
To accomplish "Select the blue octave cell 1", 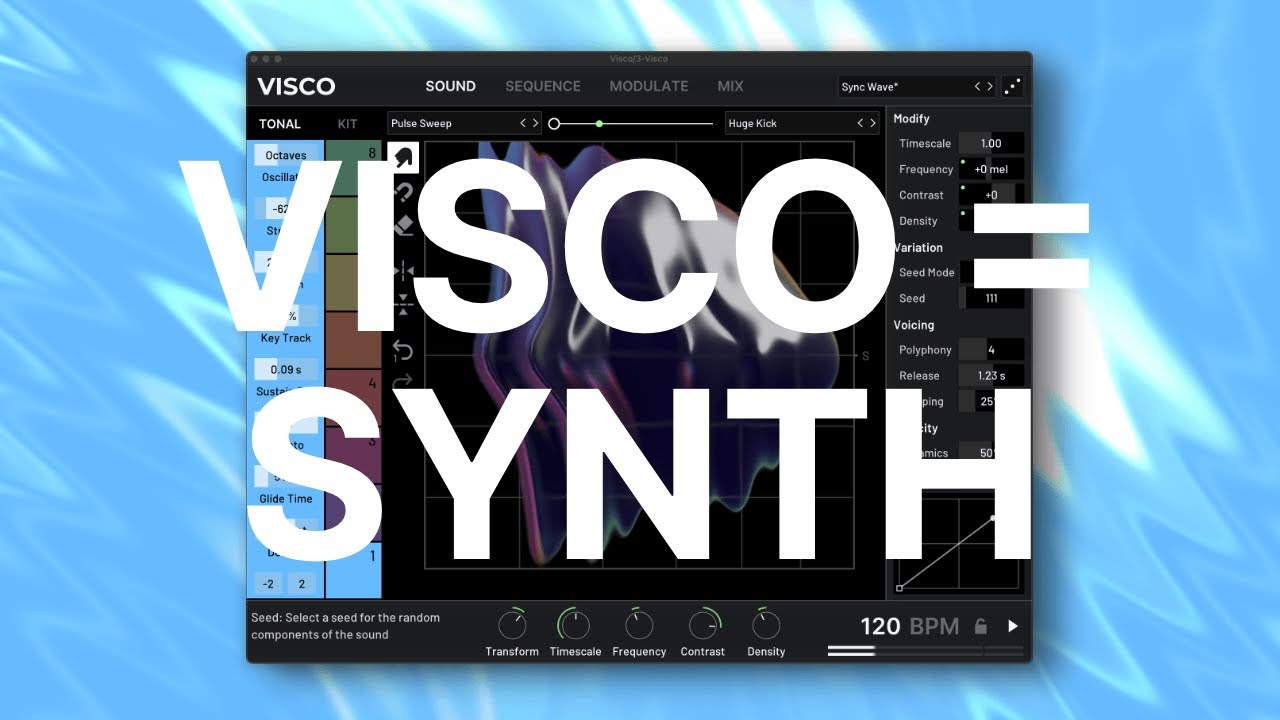I will click(x=354, y=570).
